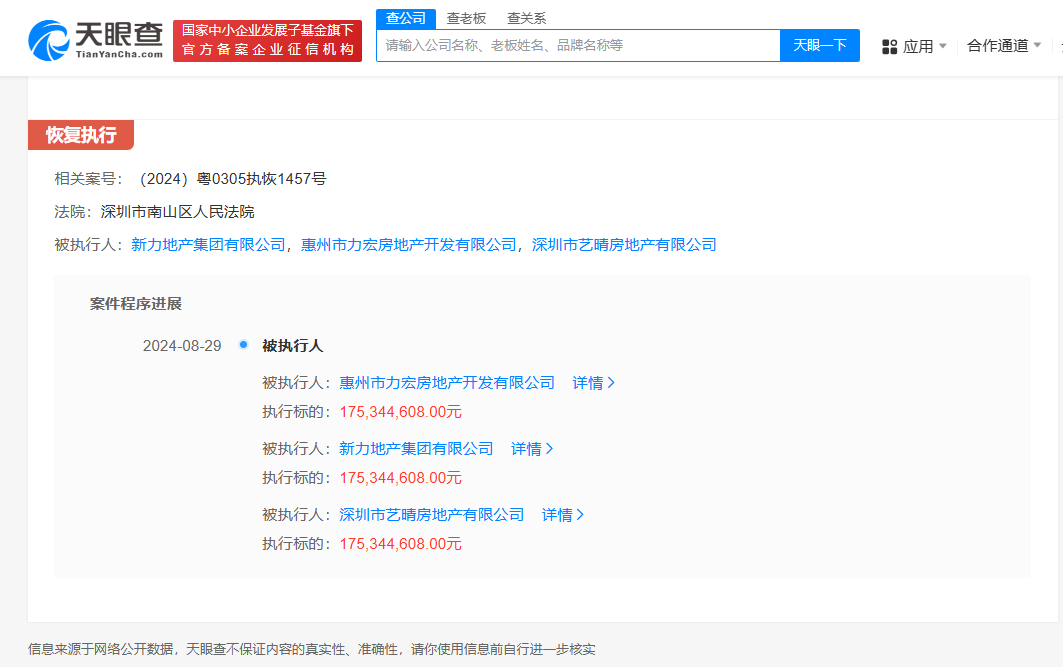Click the 天眼一下 search button
Image resolution: width=1063 pixels, height=667 pixels.
(x=819, y=46)
